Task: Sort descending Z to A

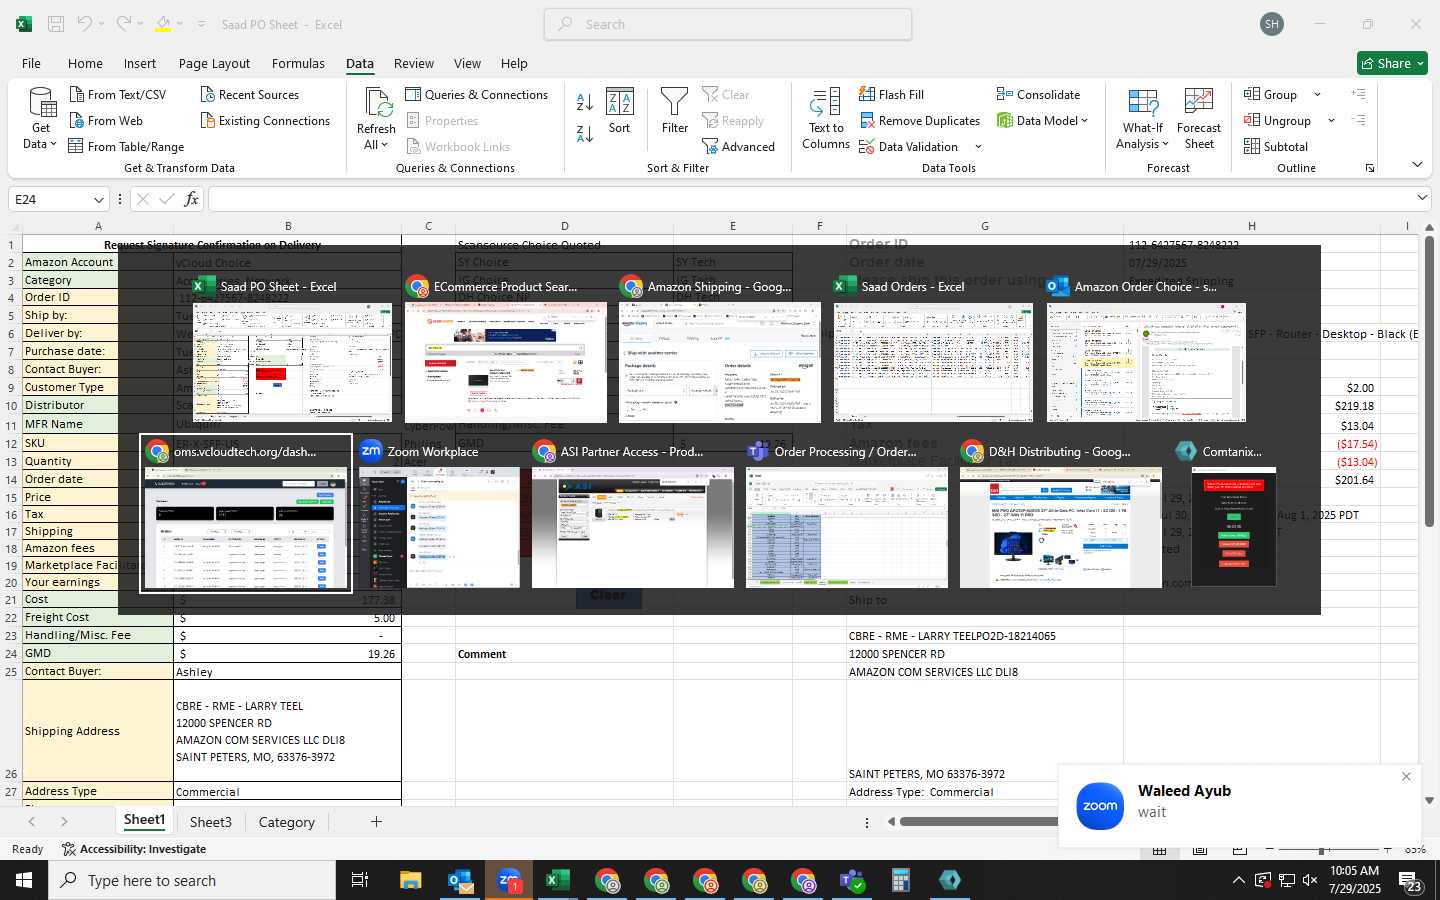Action: 585,133
